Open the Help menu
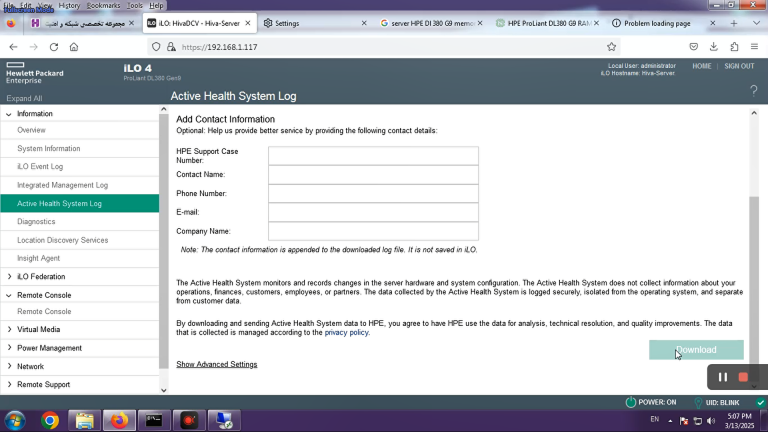Image resolution: width=768 pixels, height=432 pixels. [x=156, y=5]
